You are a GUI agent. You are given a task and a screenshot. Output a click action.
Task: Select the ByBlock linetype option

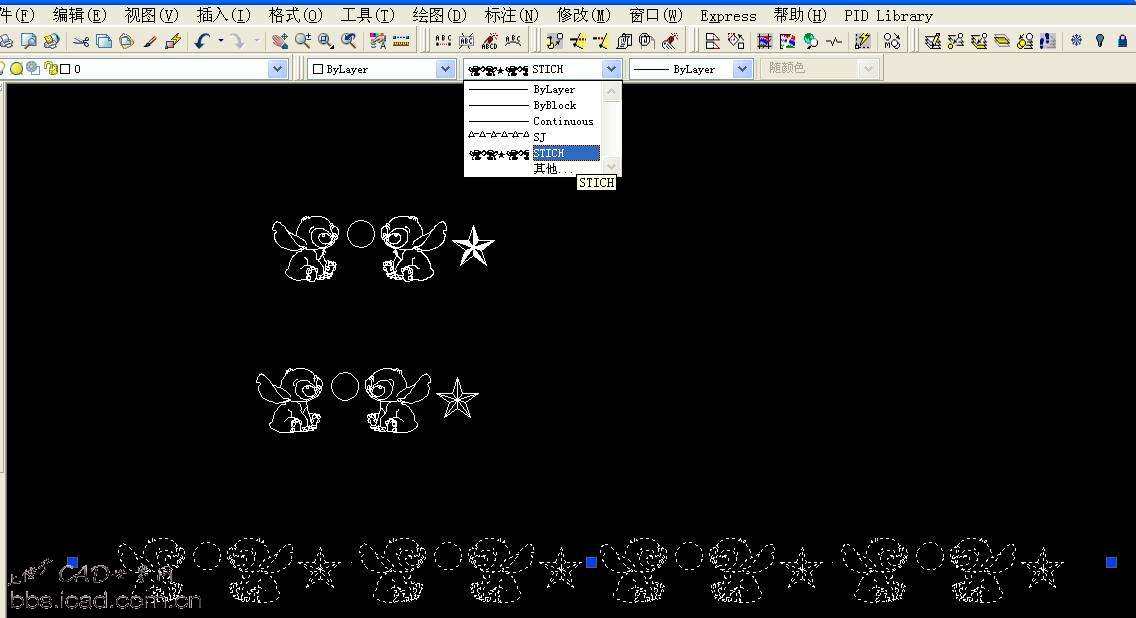click(534, 105)
